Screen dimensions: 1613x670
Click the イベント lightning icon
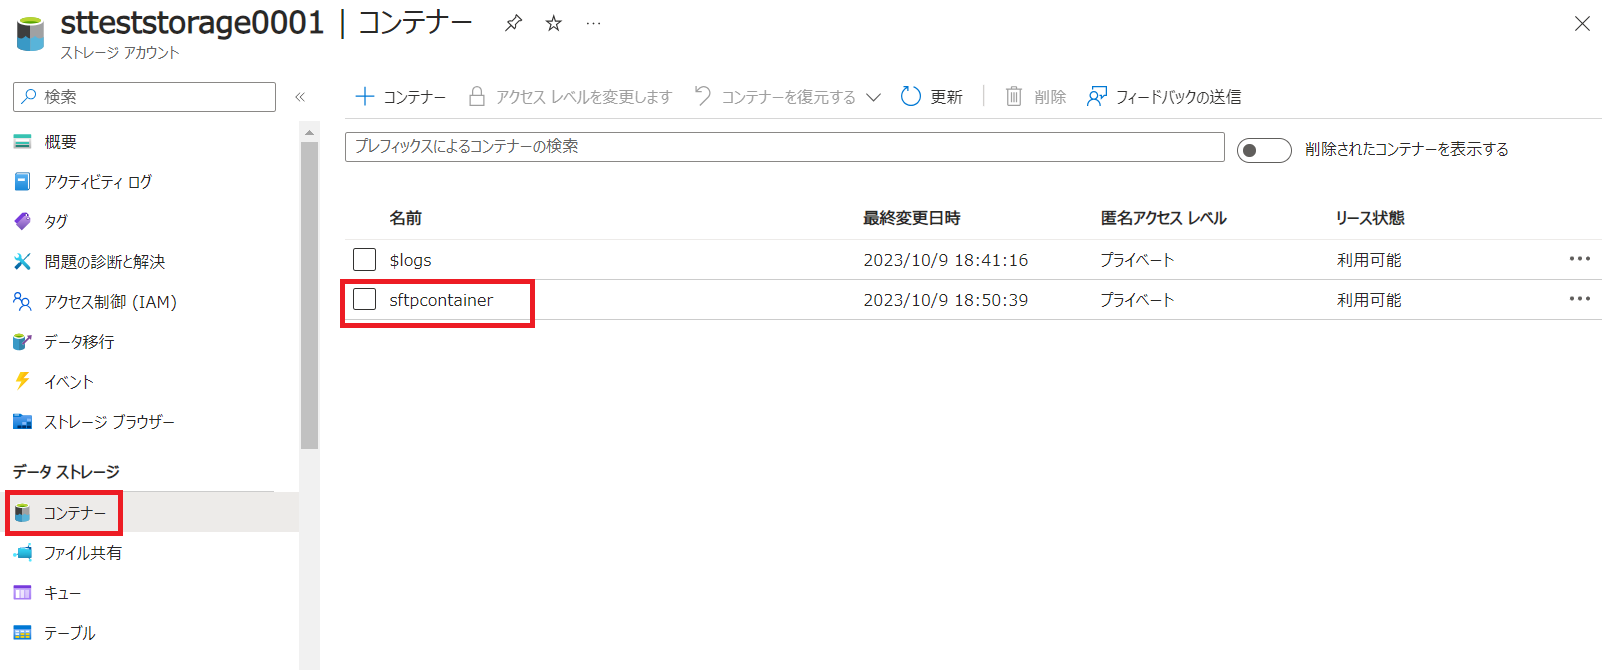coord(22,381)
